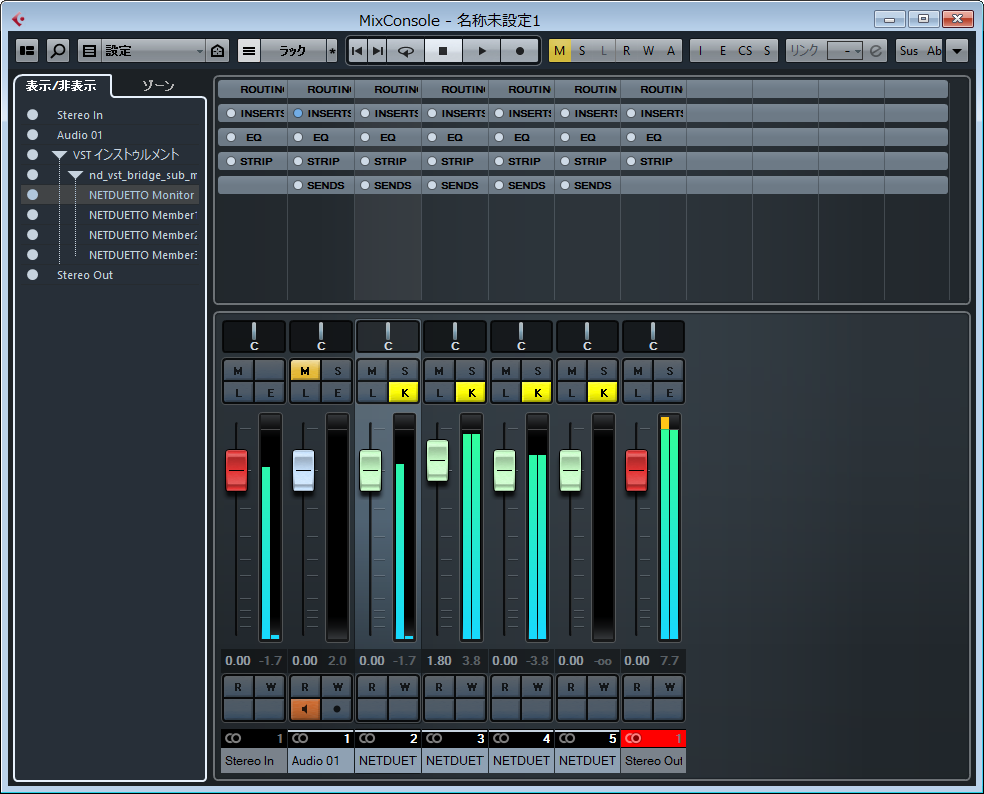
Task: Switch to the 表示/非表示 tab
Action: pos(62,86)
